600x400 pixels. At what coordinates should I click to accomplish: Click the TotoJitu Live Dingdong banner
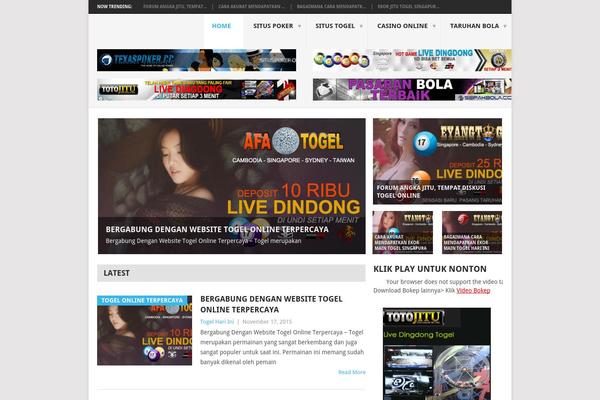196,90
